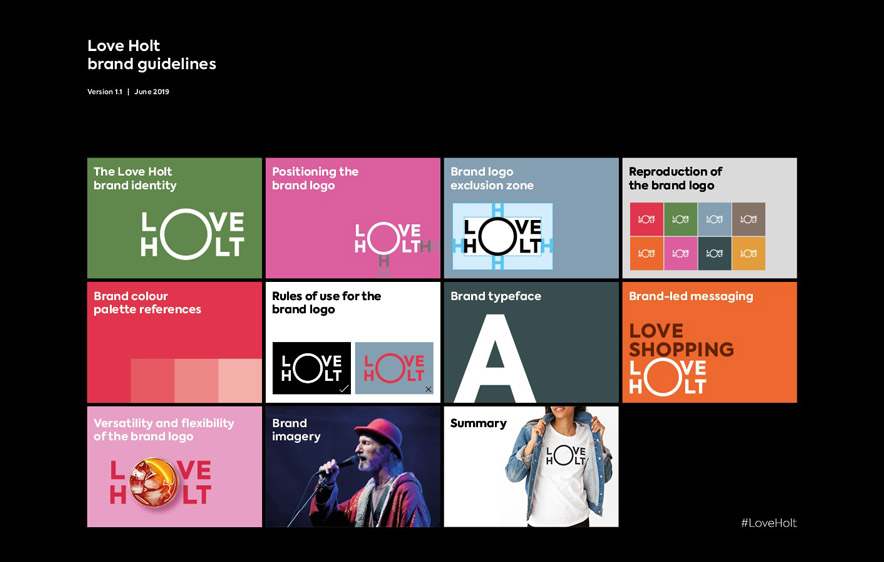This screenshot has width=884, height=562.
Task: Pick the blue-grey Love Holt logo swatch
Action: 714,219
